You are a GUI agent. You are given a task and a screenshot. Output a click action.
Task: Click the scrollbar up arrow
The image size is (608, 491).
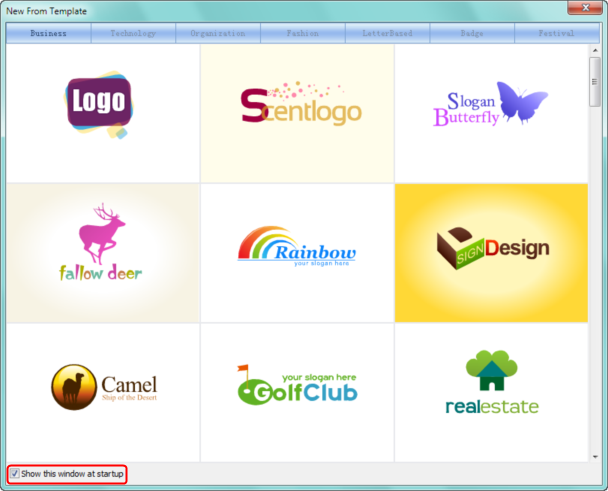point(595,50)
